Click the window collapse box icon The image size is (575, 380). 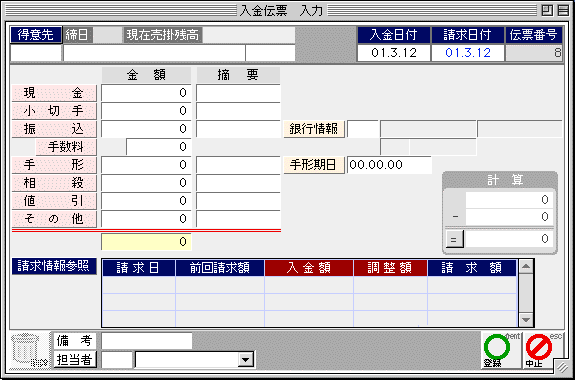click(564, 10)
